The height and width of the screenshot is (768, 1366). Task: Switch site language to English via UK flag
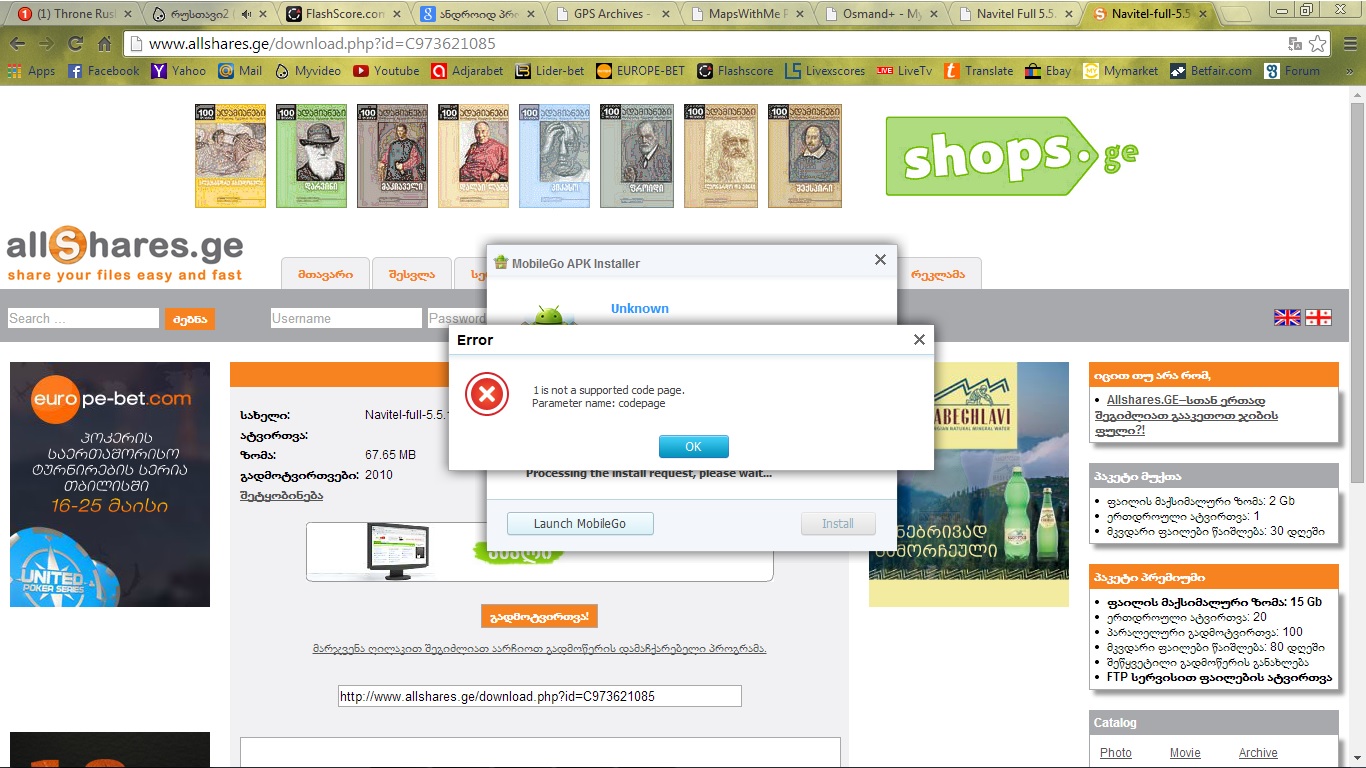coord(1287,318)
